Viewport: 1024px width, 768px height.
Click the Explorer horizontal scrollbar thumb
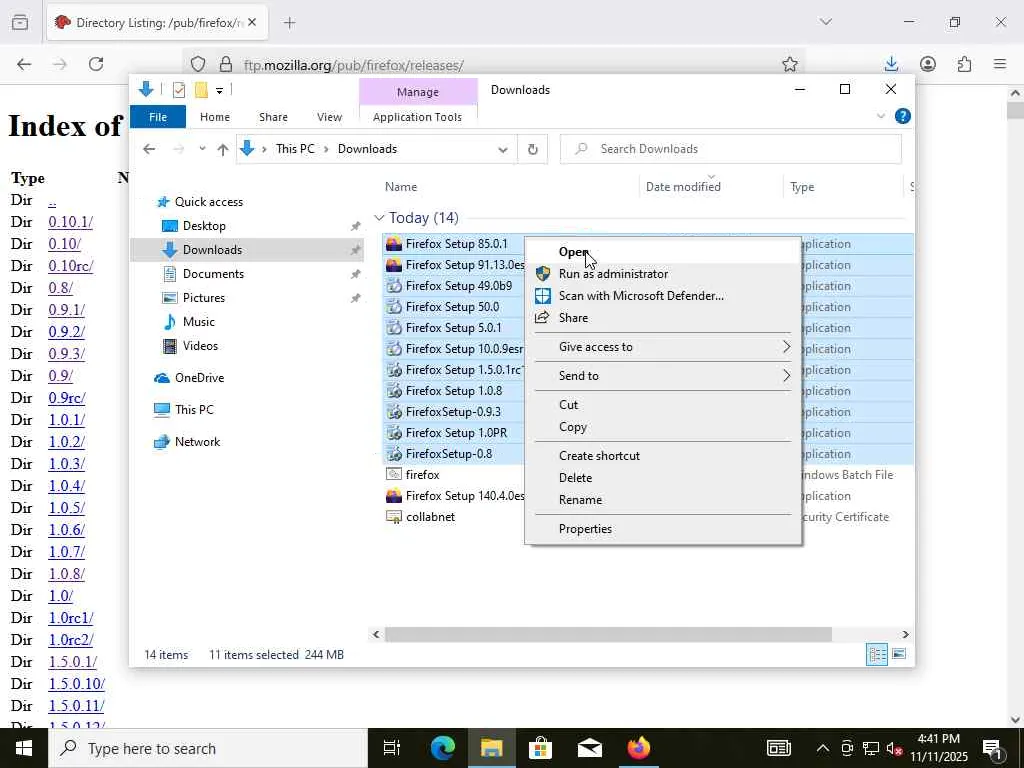(x=608, y=634)
